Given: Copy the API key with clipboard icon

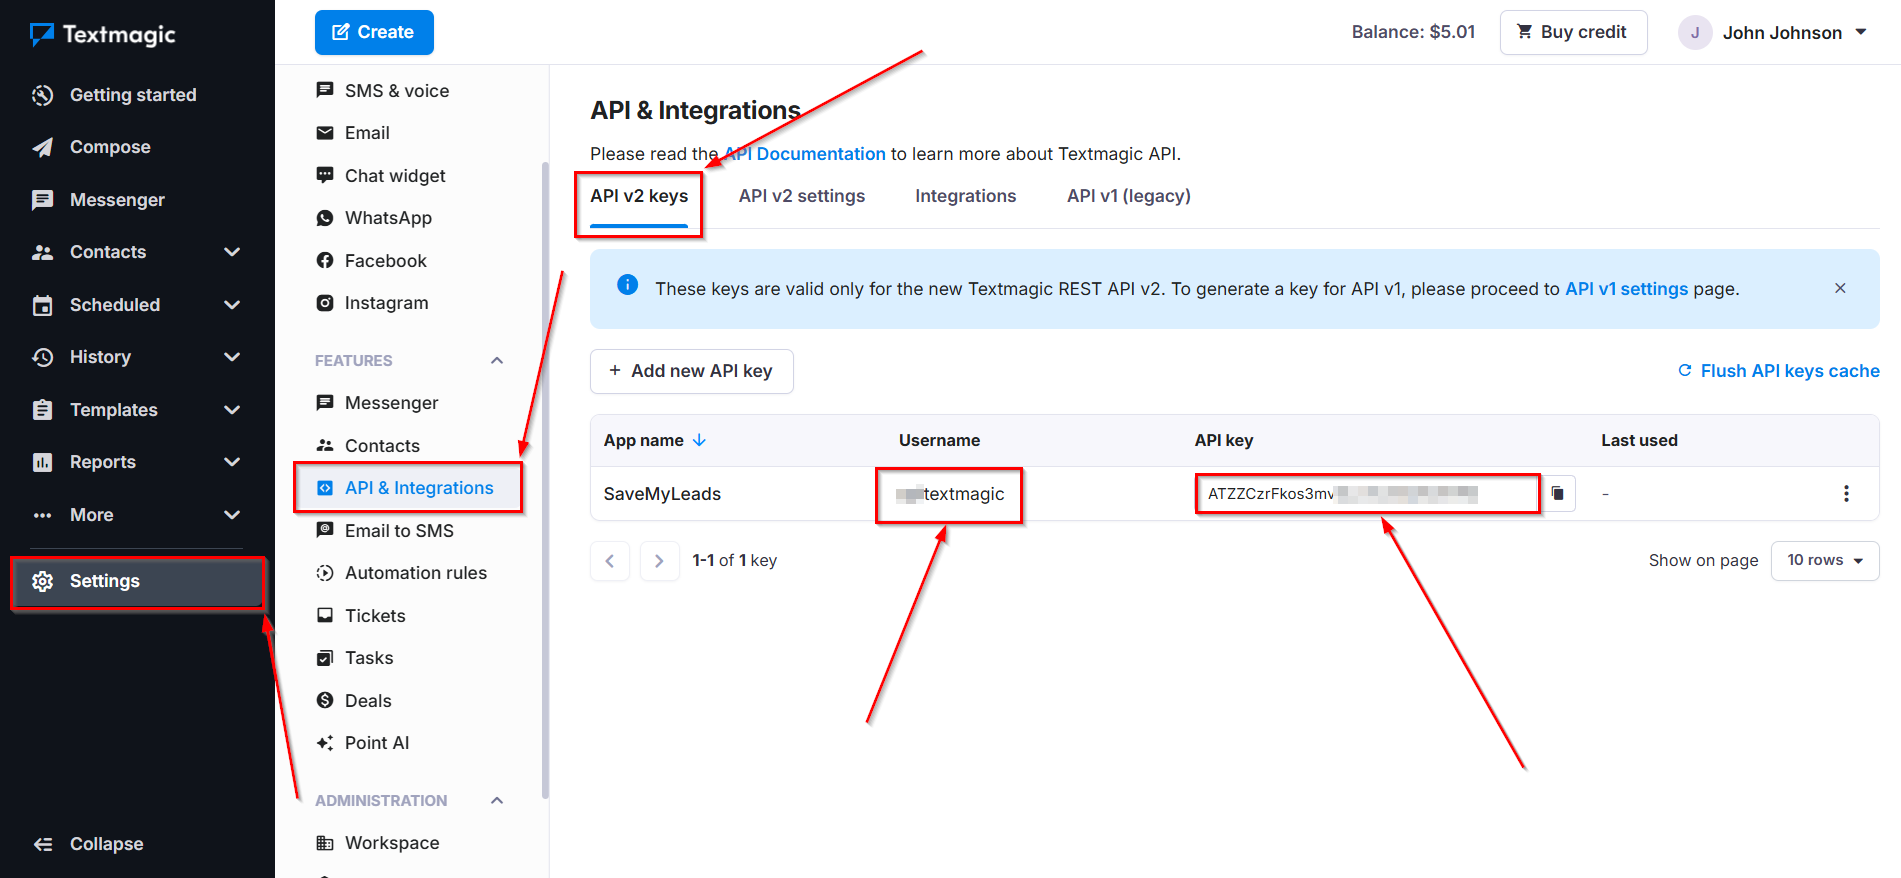Looking at the screenshot, I should [x=1557, y=493].
